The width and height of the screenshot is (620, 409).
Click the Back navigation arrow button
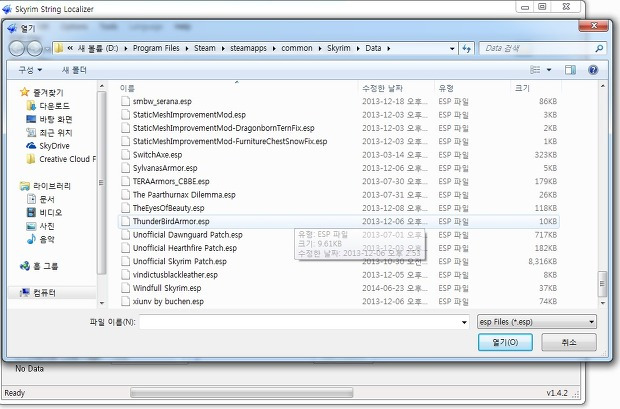click(17, 48)
